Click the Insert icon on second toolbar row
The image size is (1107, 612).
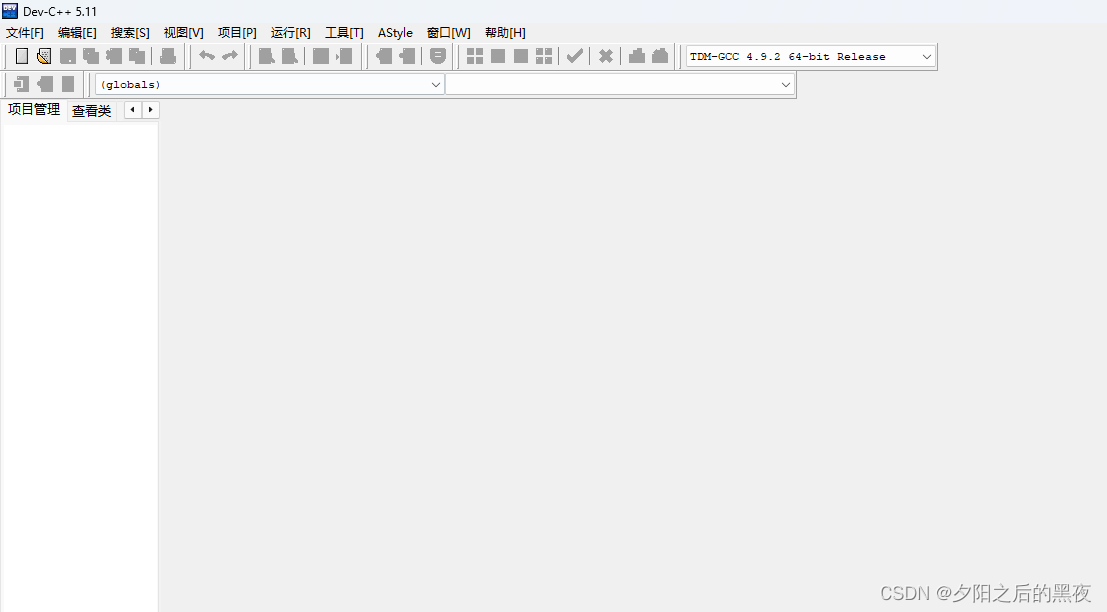click(x=21, y=84)
